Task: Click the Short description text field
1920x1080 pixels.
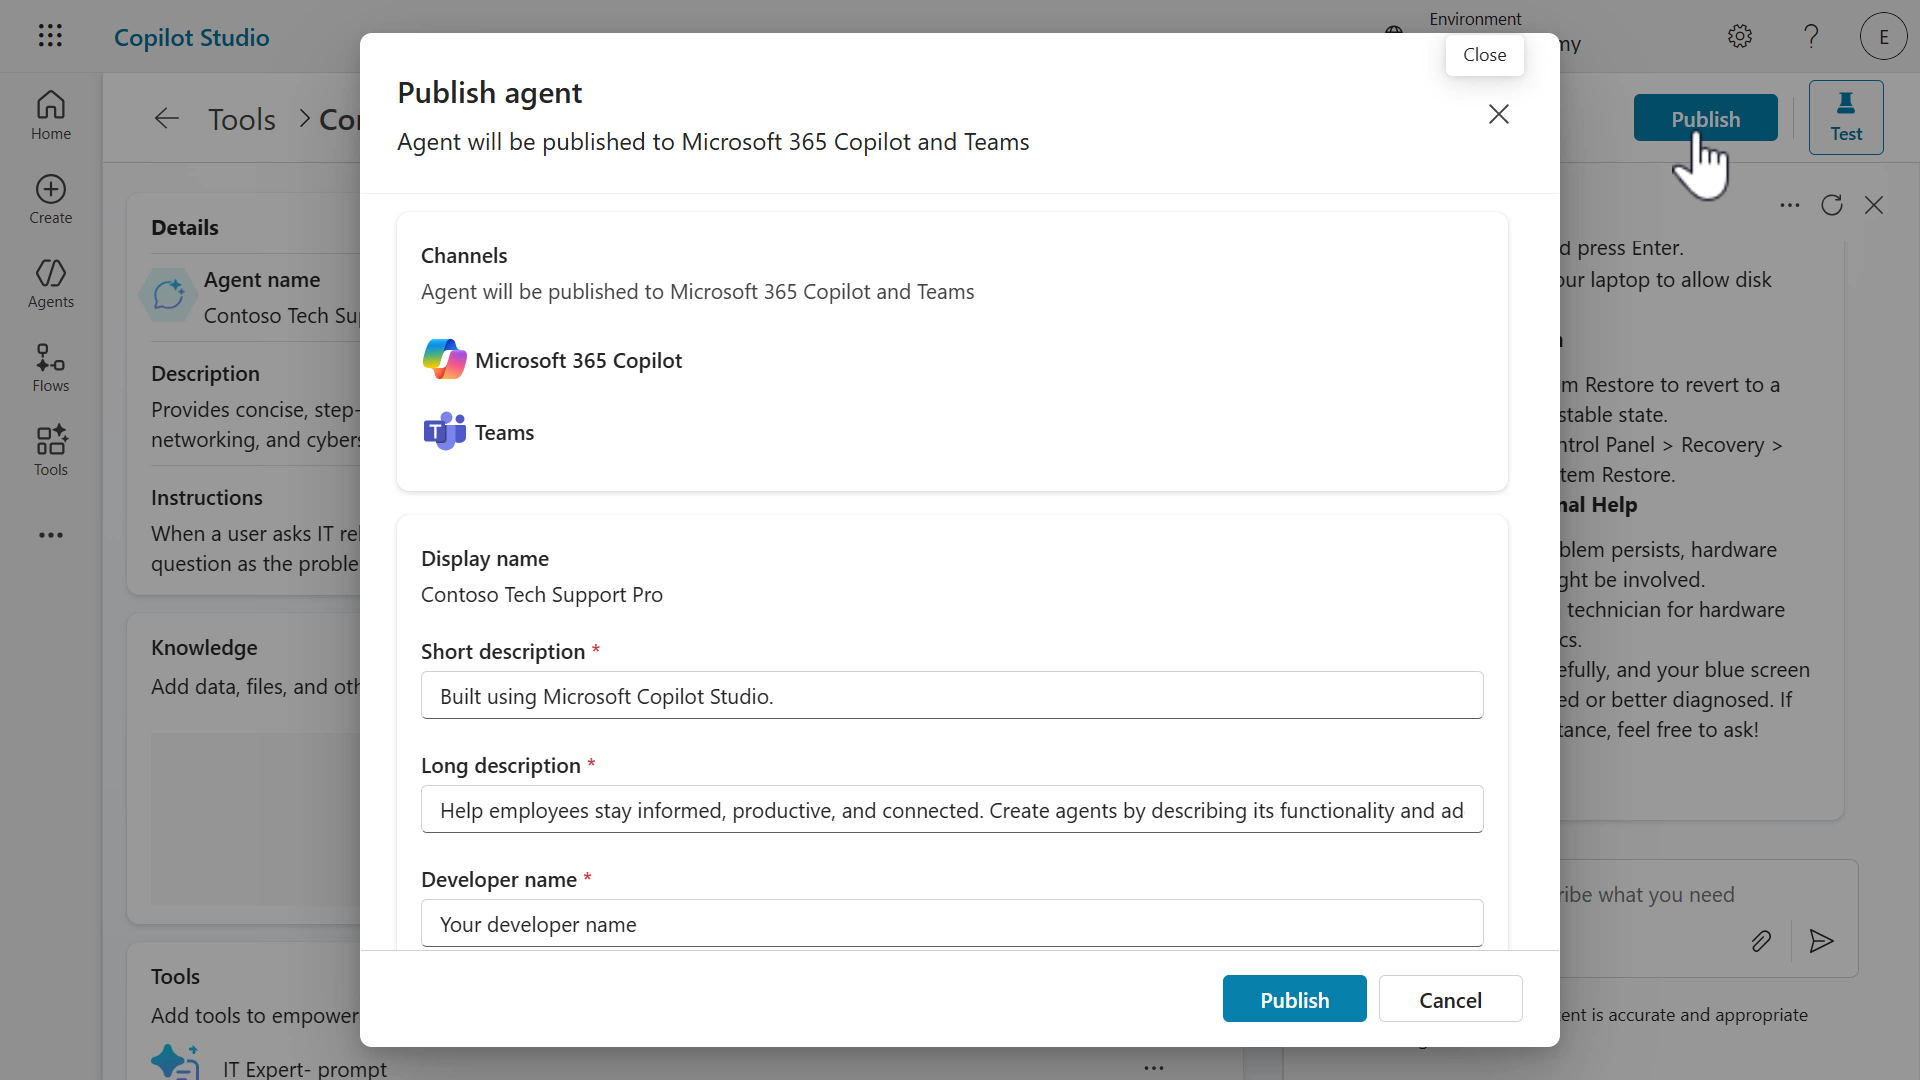Action: point(951,696)
